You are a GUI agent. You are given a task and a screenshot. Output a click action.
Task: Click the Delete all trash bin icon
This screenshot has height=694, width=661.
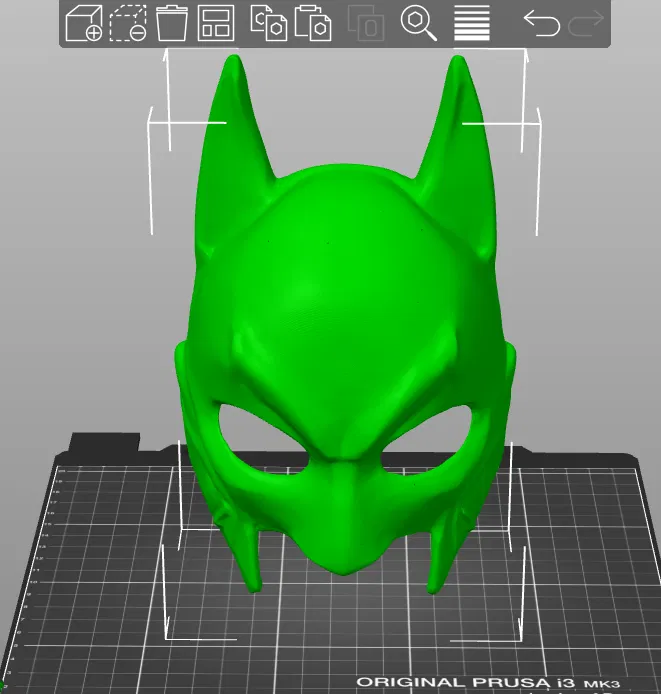(x=172, y=23)
